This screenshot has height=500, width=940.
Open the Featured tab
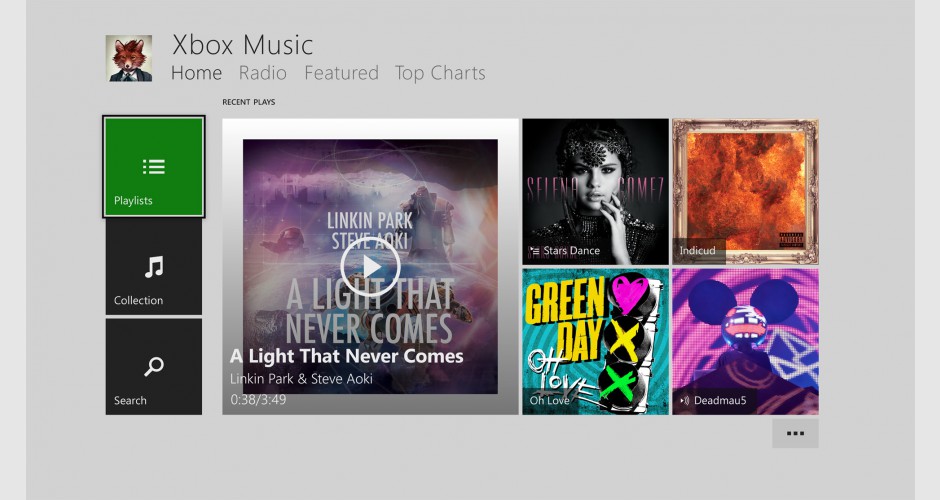pyautogui.click(x=341, y=73)
